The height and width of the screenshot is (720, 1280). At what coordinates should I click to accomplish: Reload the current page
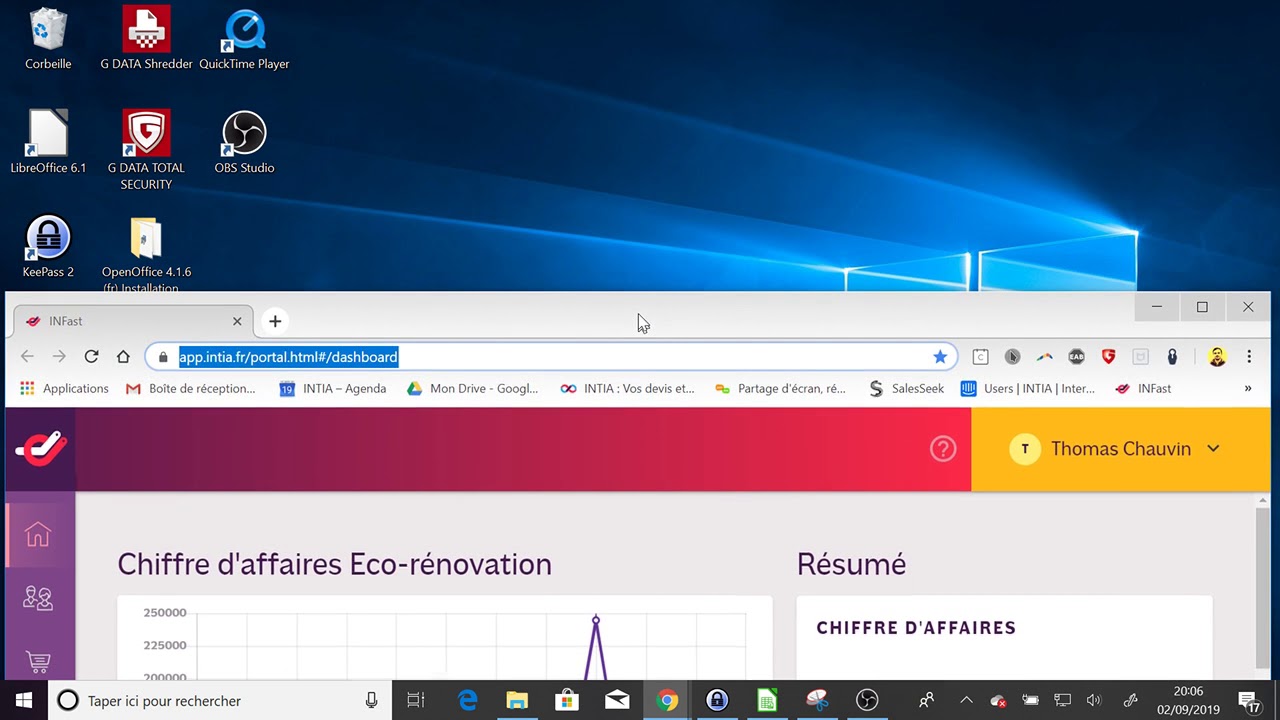[91, 356]
